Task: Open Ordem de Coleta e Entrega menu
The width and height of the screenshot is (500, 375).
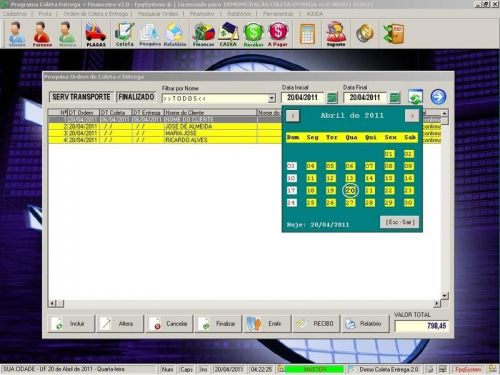Action: [x=96, y=14]
